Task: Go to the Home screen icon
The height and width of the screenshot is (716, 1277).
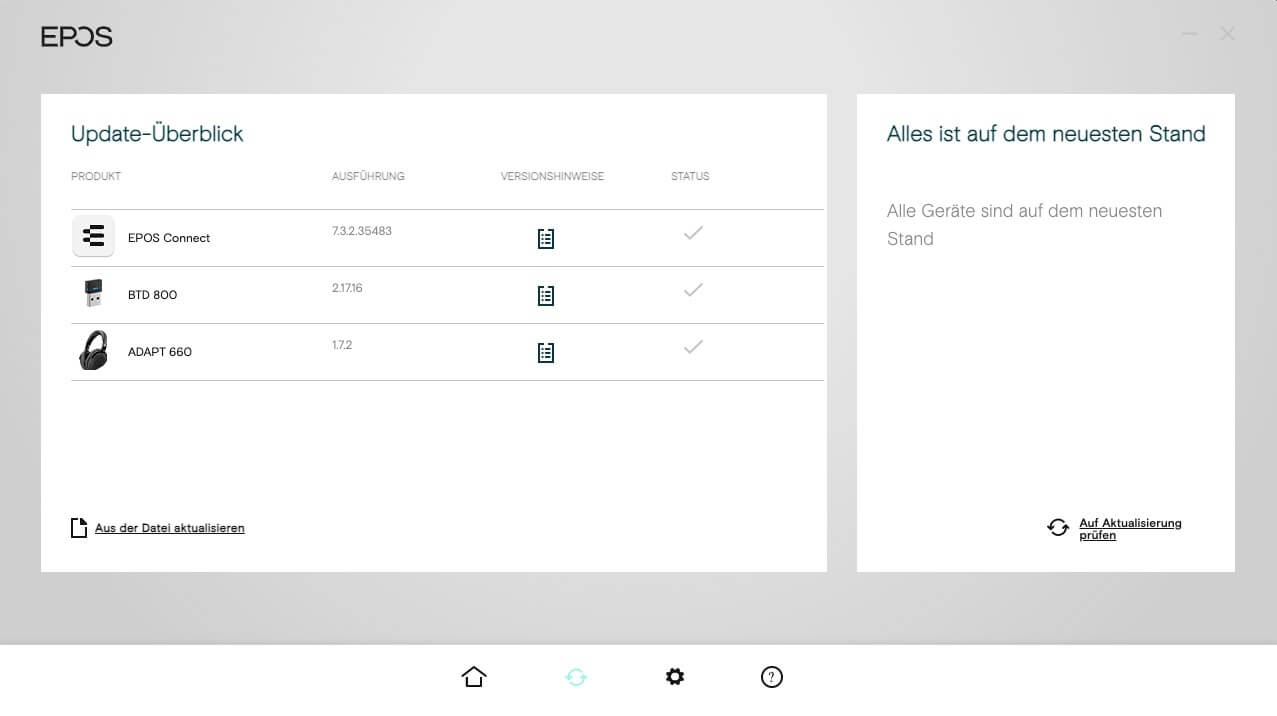Action: (x=474, y=677)
